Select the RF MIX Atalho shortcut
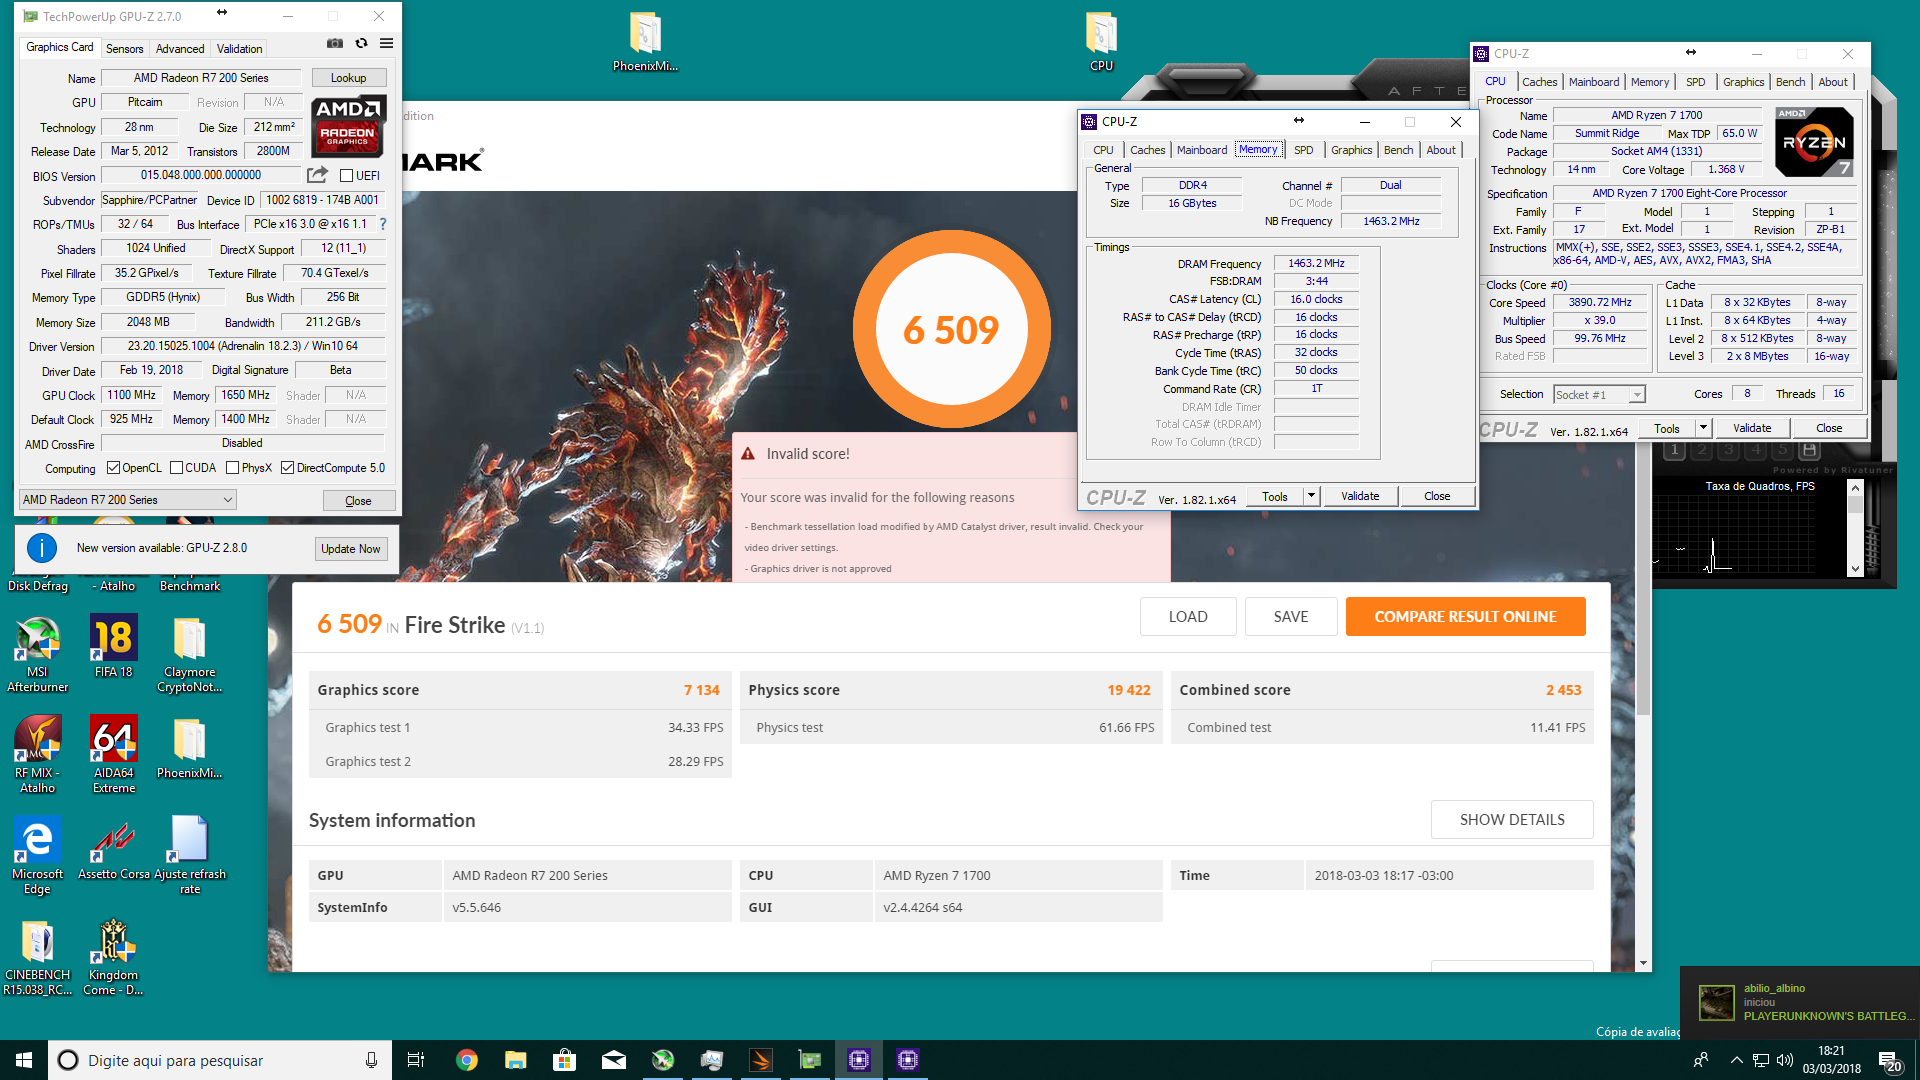The width and height of the screenshot is (1920, 1080). [x=38, y=755]
